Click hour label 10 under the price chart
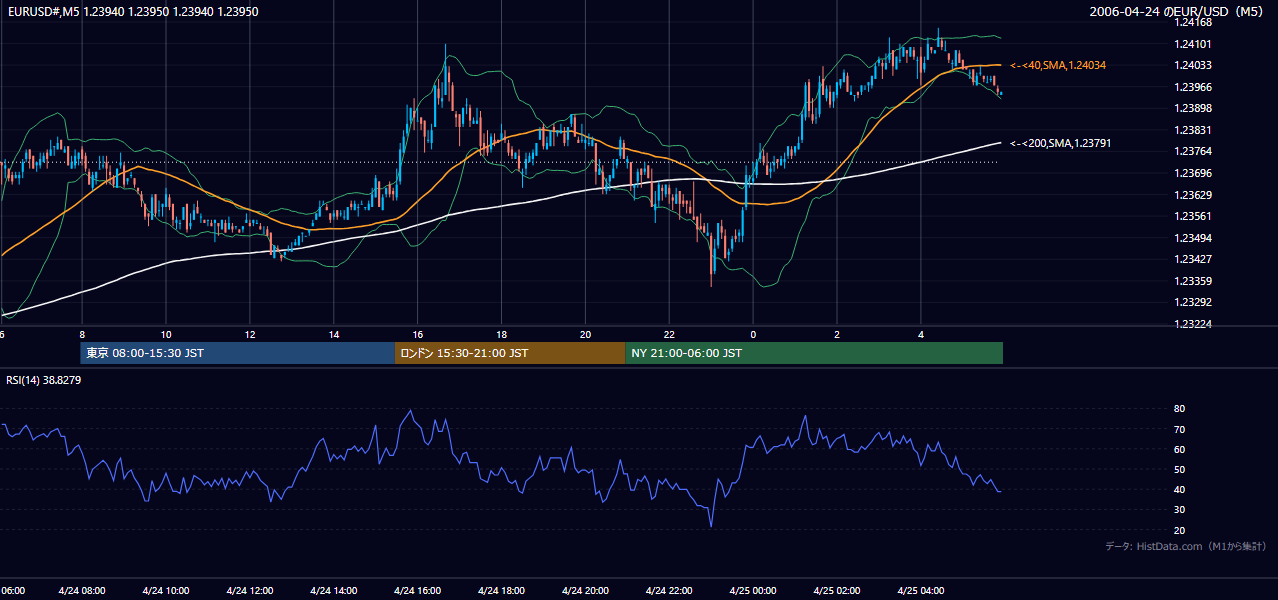This screenshot has width=1278, height=600. [166, 335]
